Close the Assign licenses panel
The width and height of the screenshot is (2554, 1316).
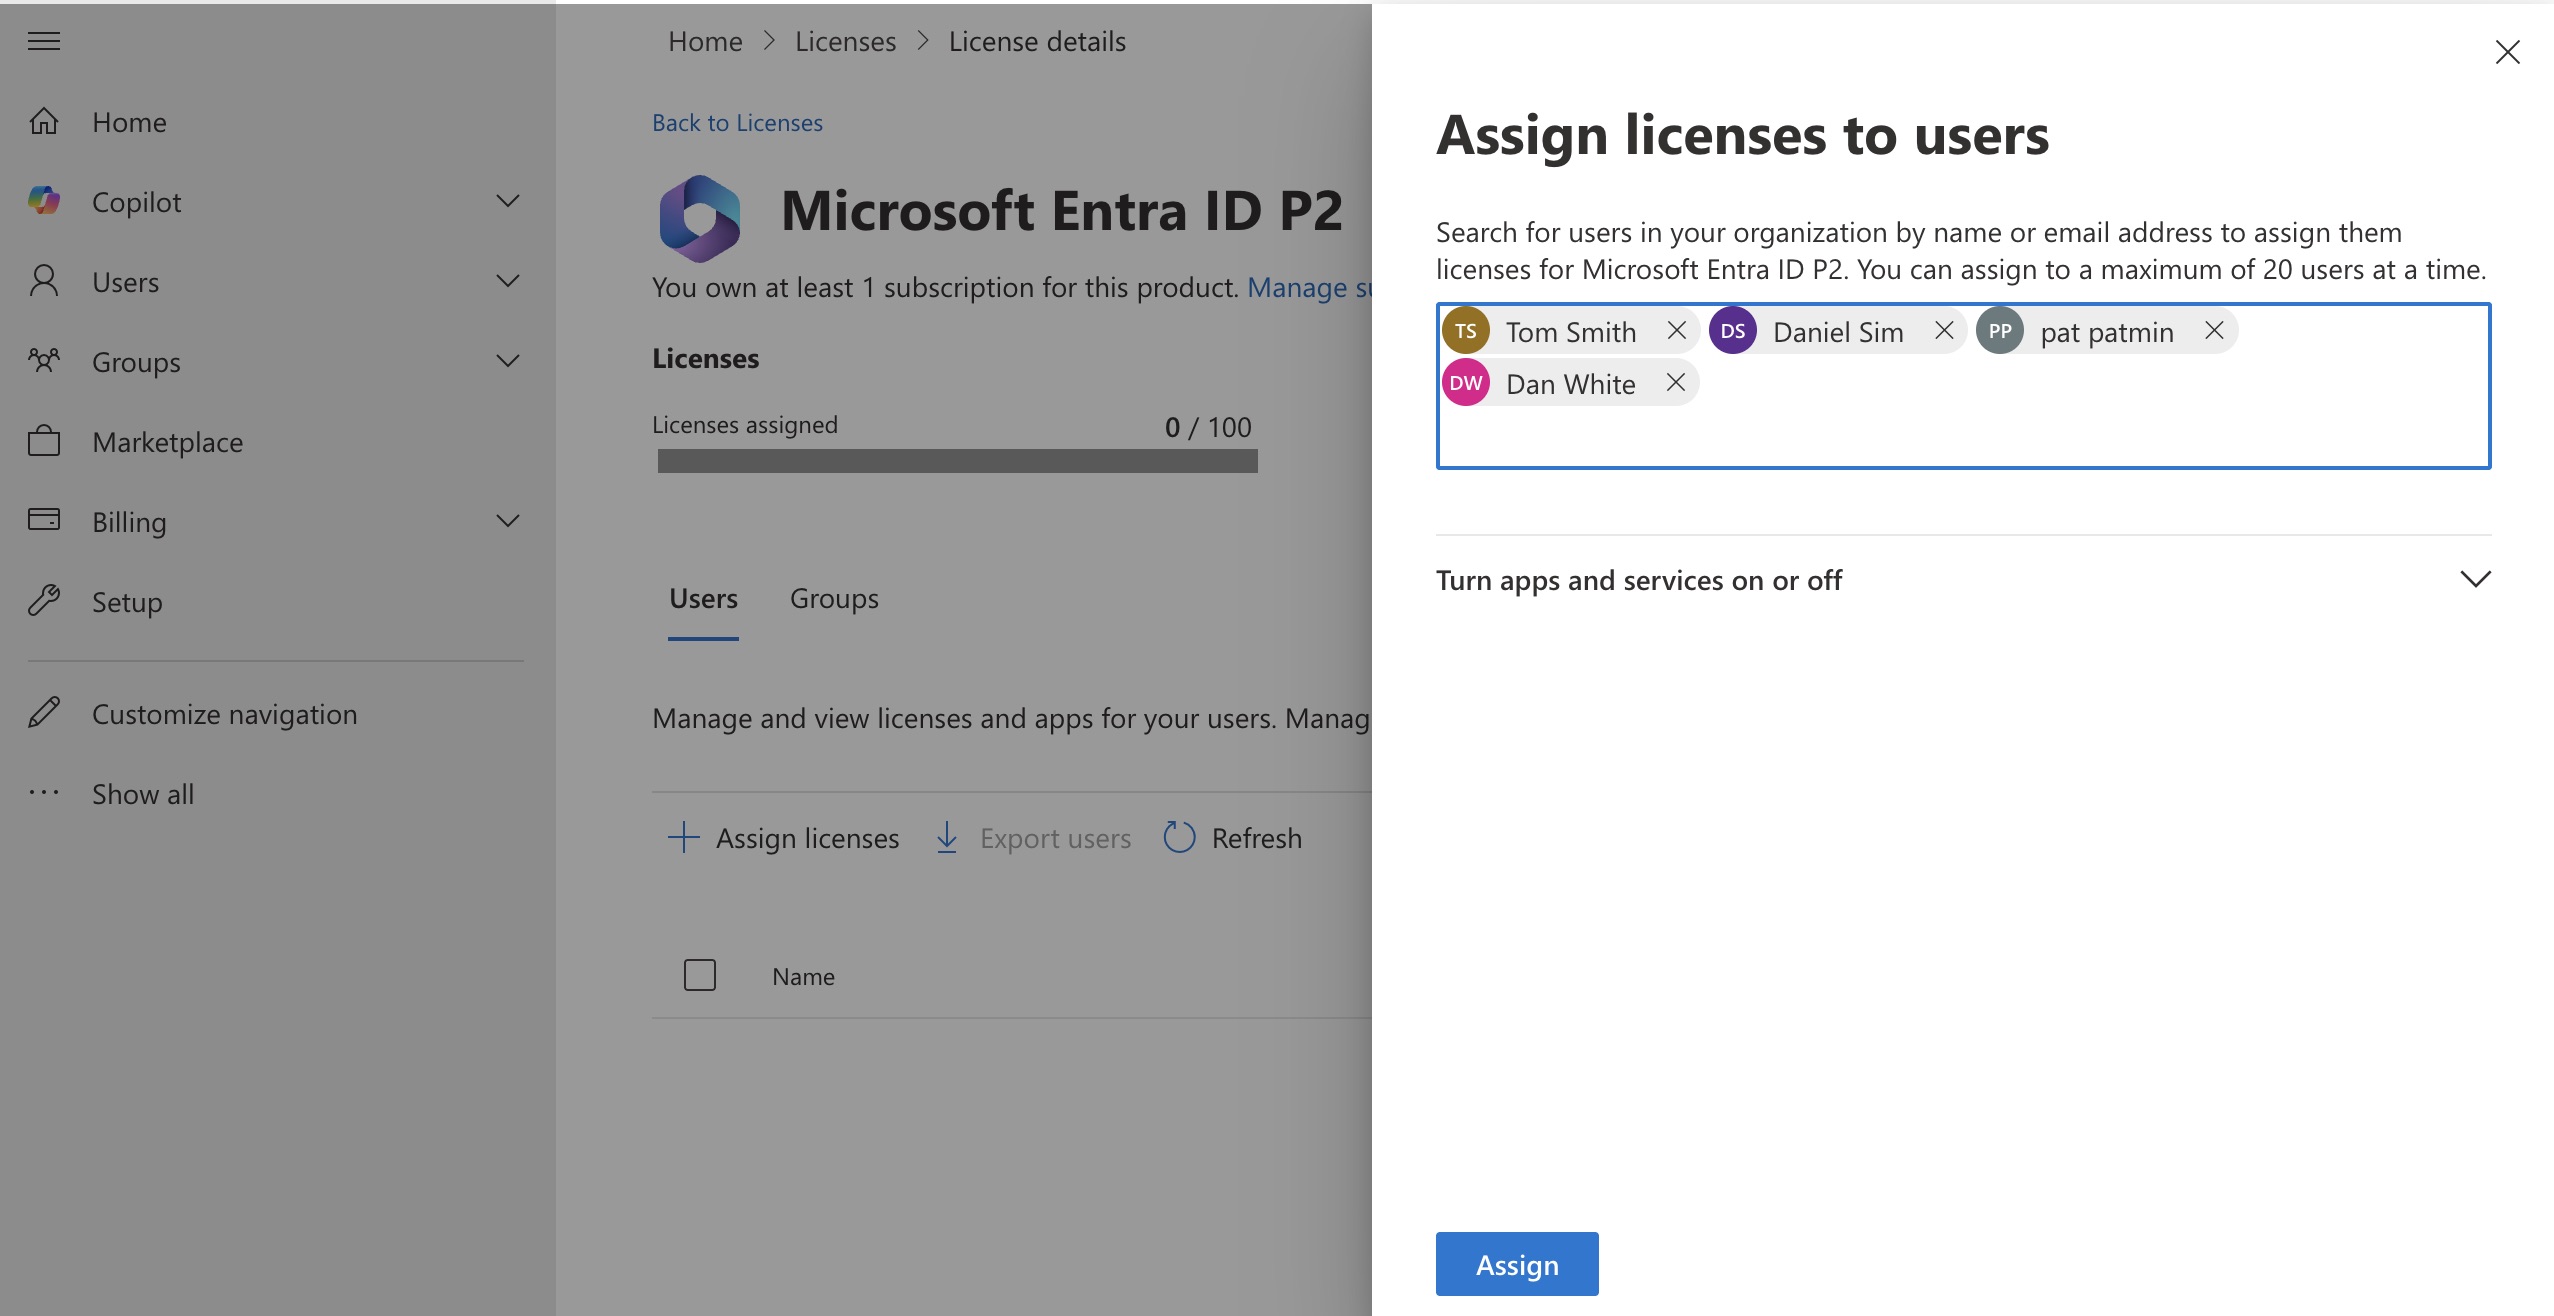2508,52
